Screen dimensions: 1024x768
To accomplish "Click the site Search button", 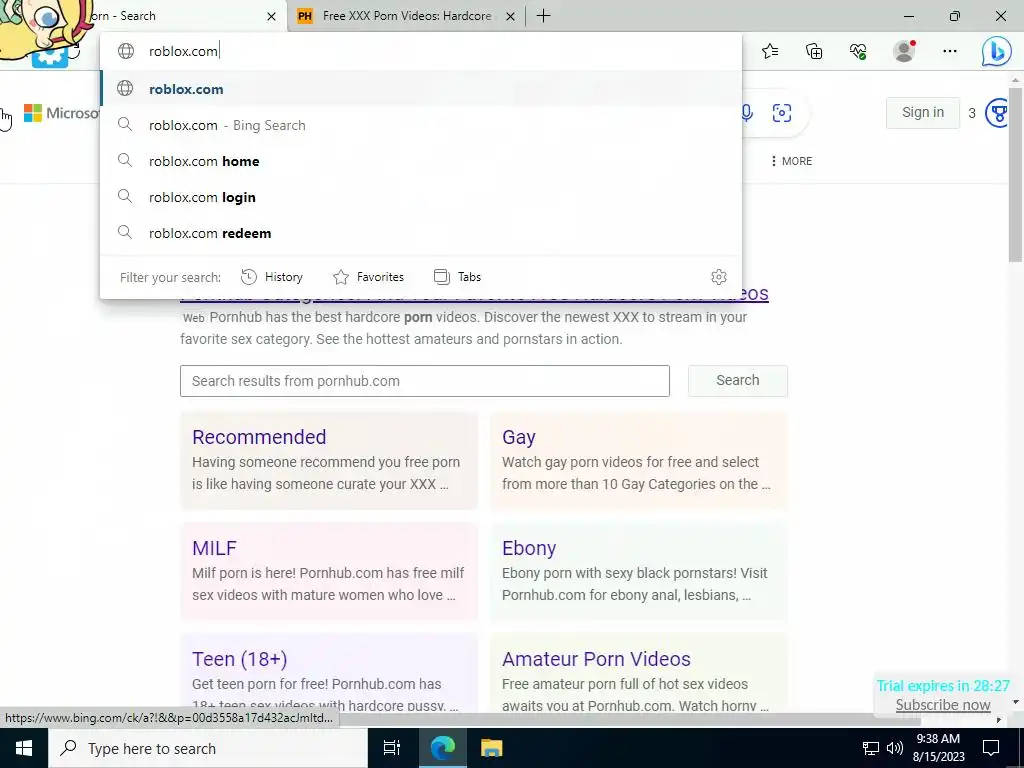I will (737, 380).
